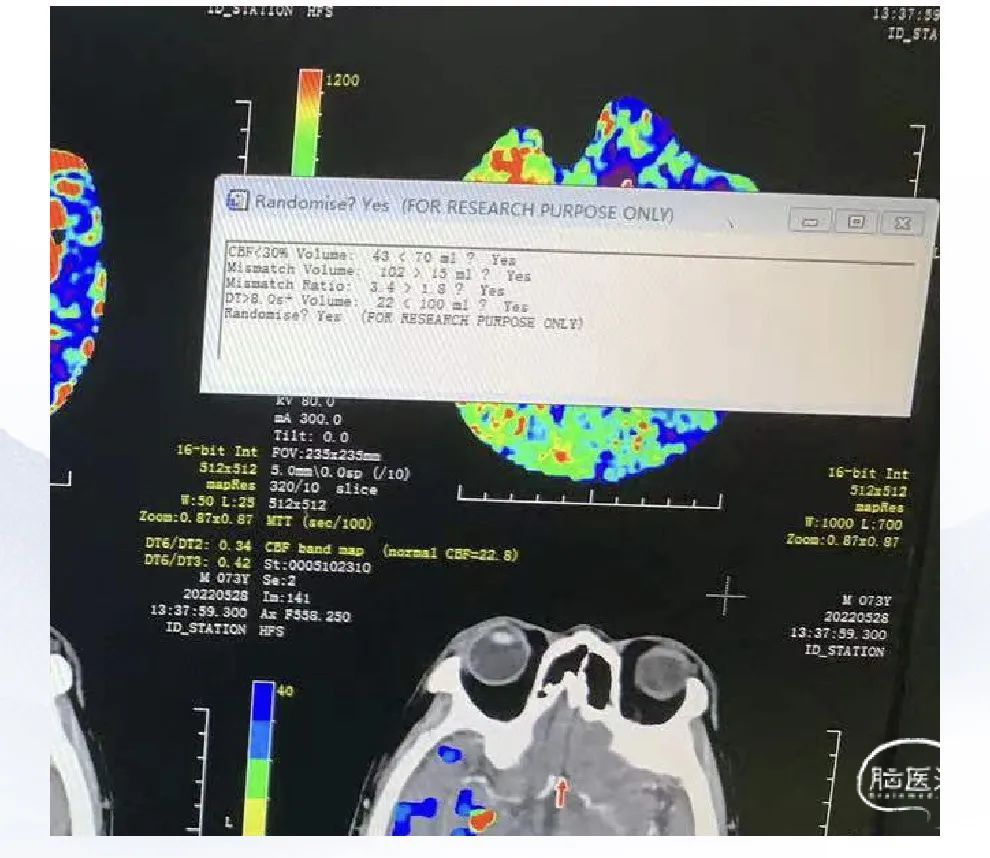The height and width of the screenshot is (858, 990).
Task: Click the 'FOV:235x235mm' overlay text
Action: point(326,454)
